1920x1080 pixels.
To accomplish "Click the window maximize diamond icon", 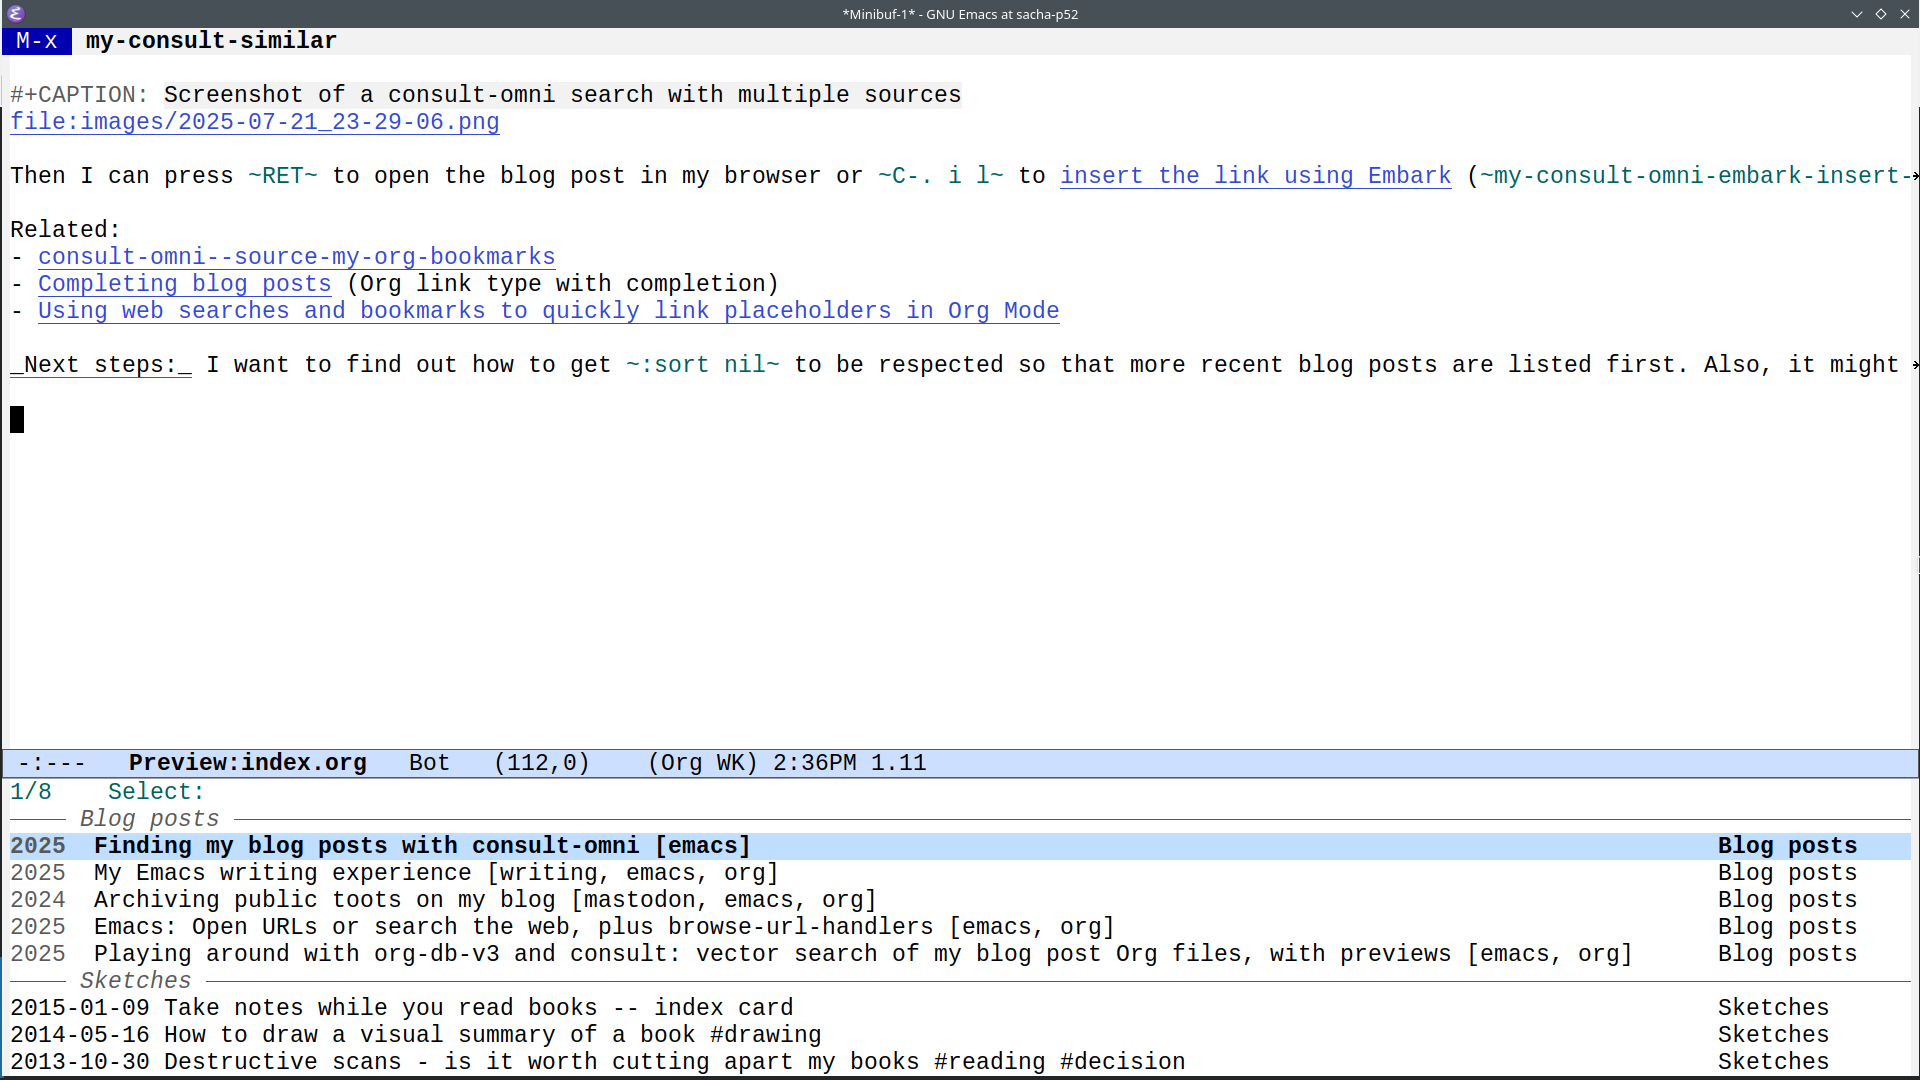I will (x=1881, y=14).
